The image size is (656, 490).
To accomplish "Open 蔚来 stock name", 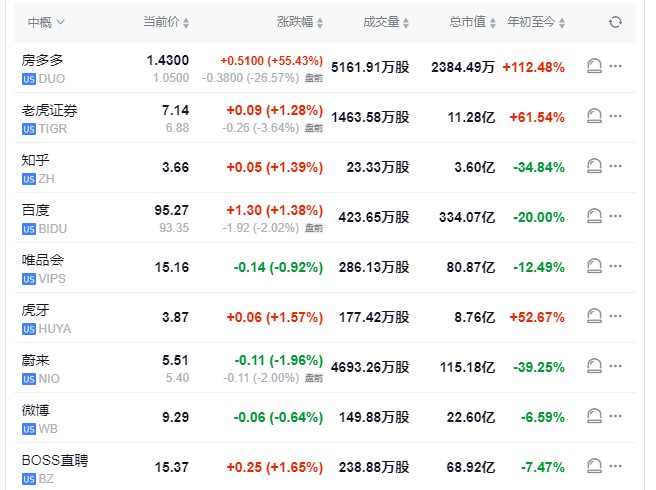I will point(35,360).
